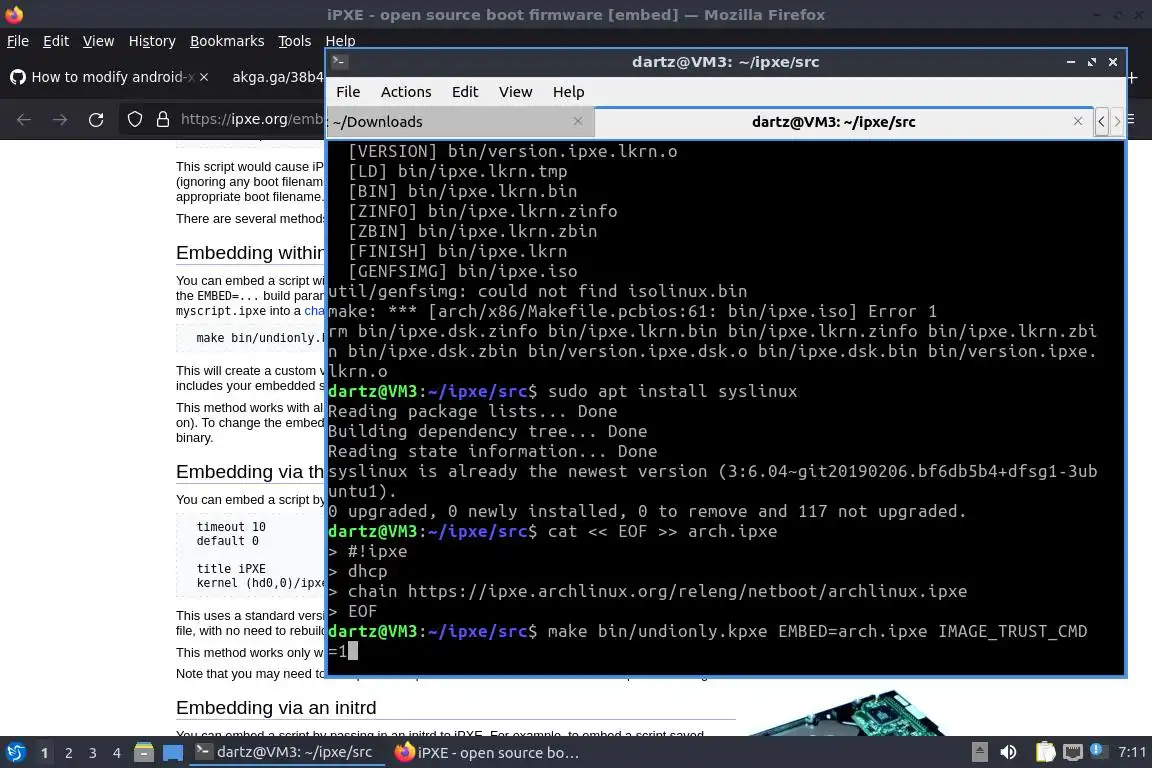Click the network status tray icon
Screen dimensions: 1152x768
pyautogui.click(x=1073, y=752)
